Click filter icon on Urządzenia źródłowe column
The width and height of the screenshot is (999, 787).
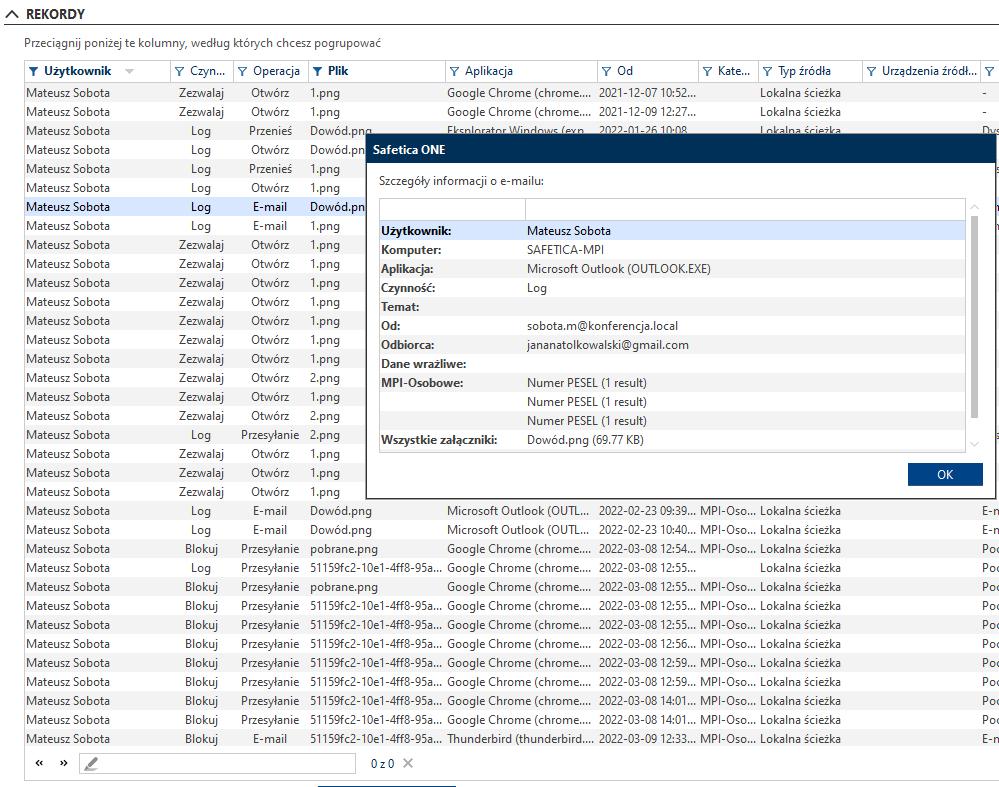point(871,72)
